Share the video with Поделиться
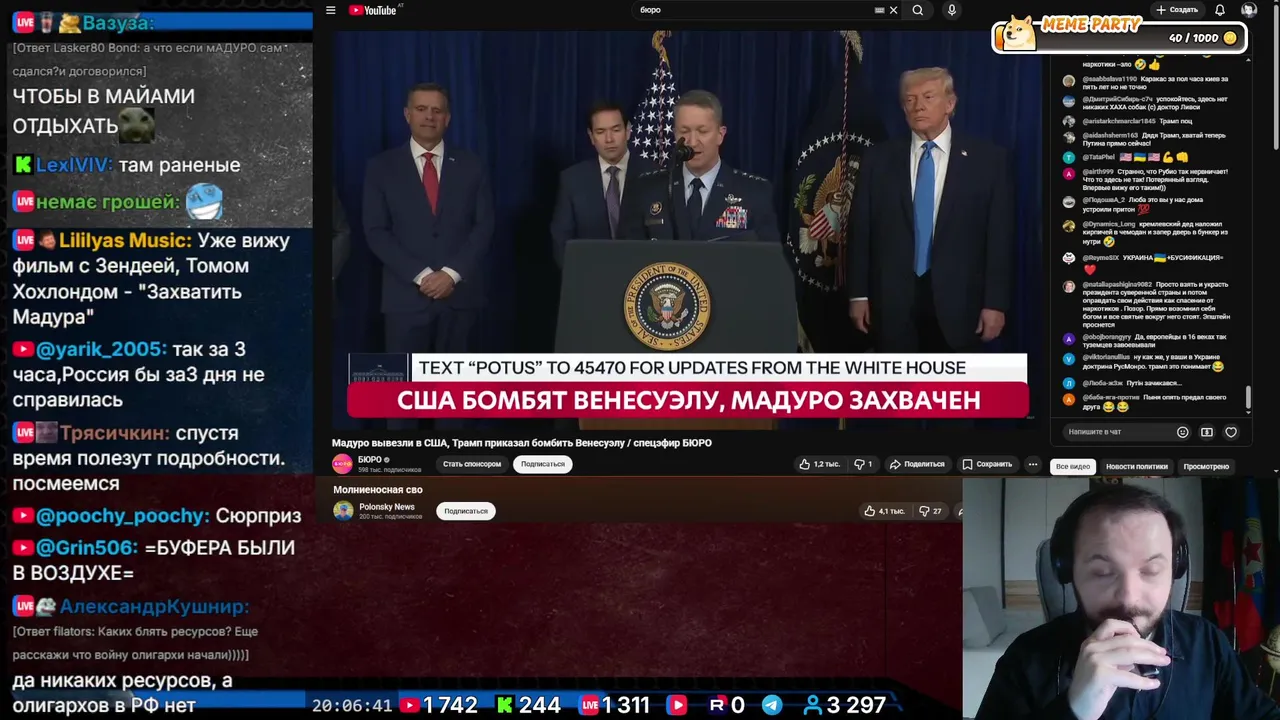Image resolution: width=1280 pixels, height=720 pixels. (917, 464)
